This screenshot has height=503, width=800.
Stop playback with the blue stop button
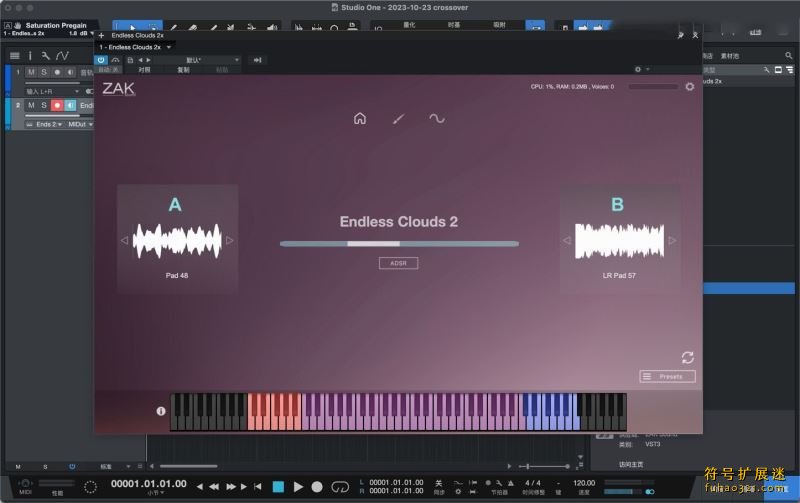pyautogui.click(x=278, y=487)
